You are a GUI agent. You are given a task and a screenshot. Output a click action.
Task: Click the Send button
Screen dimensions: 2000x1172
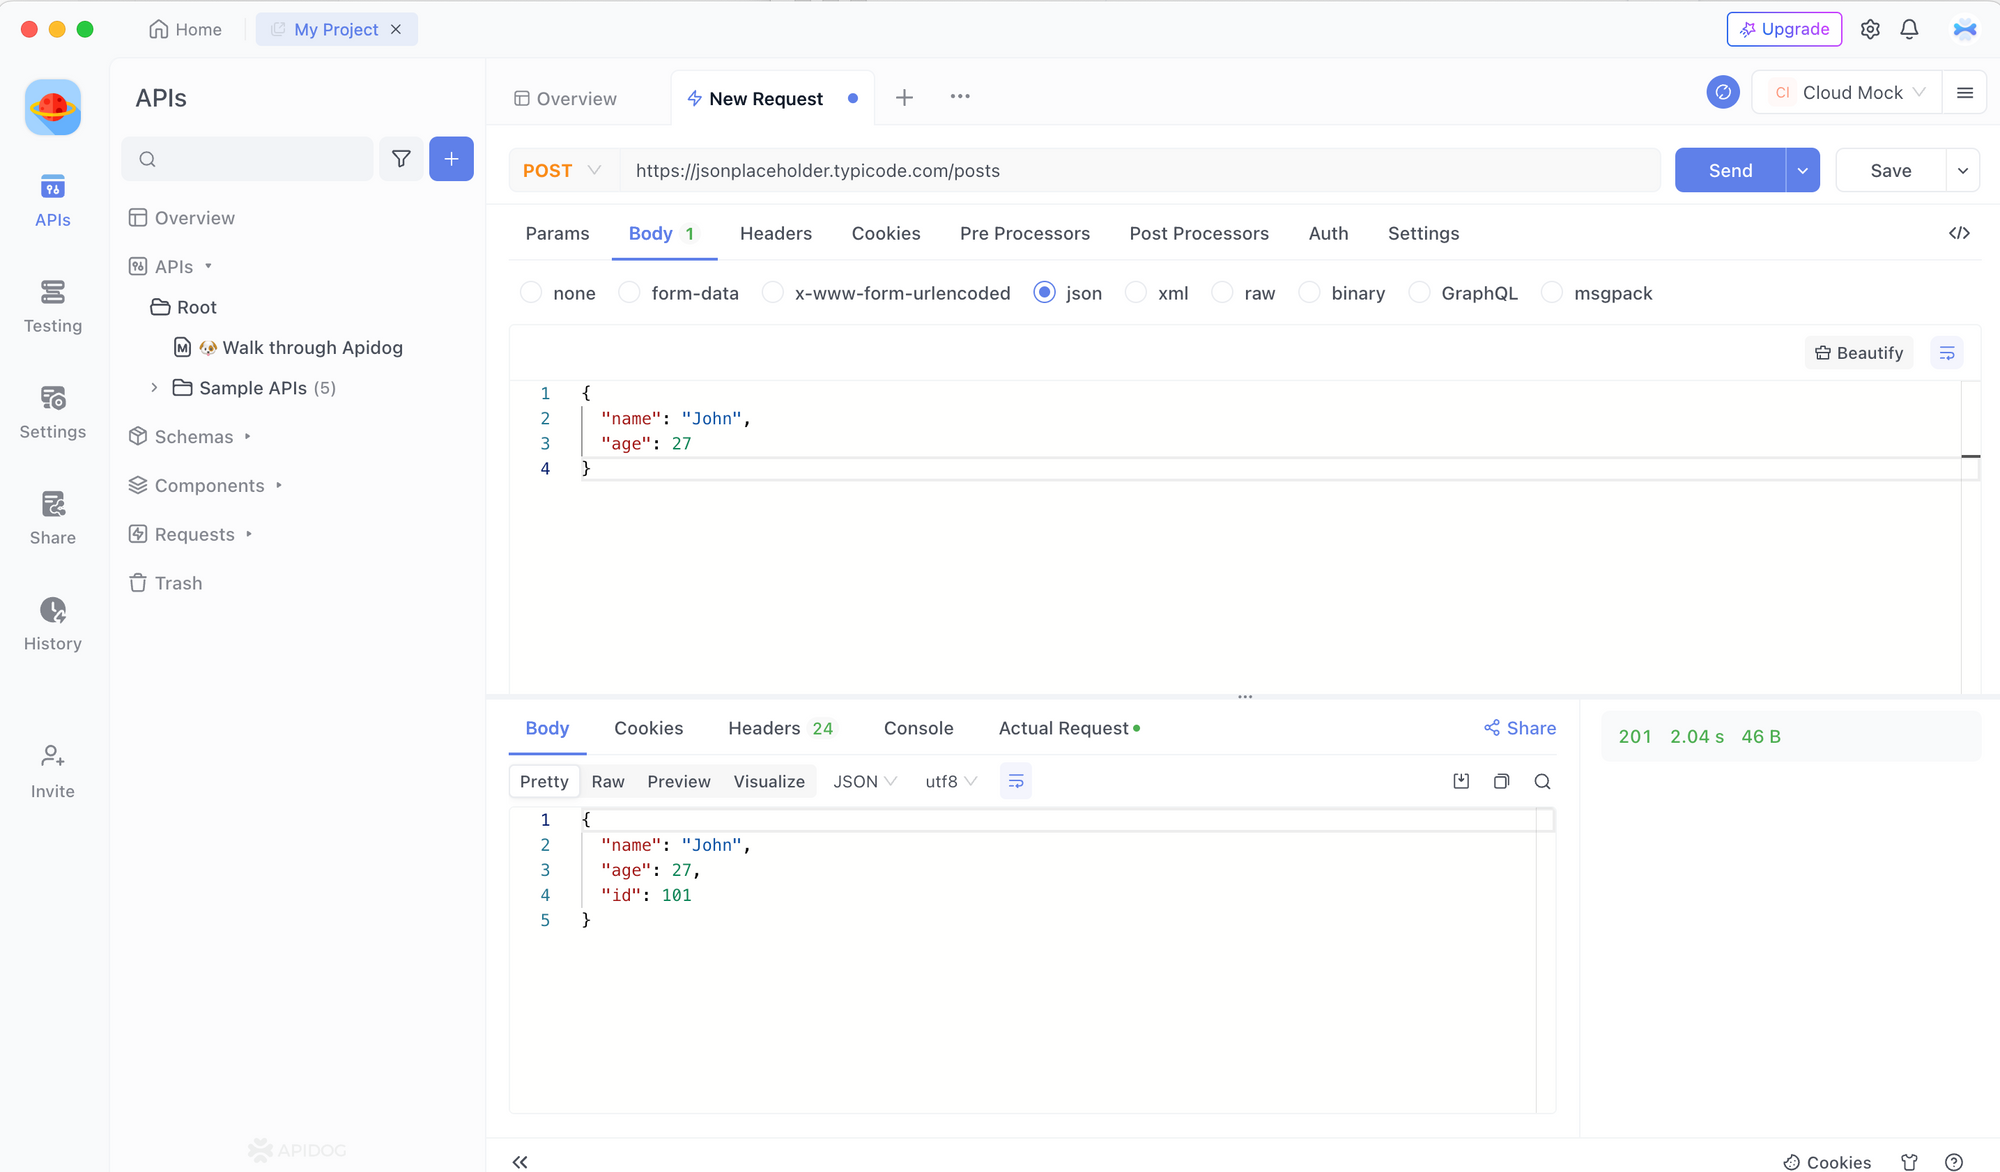1730,170
